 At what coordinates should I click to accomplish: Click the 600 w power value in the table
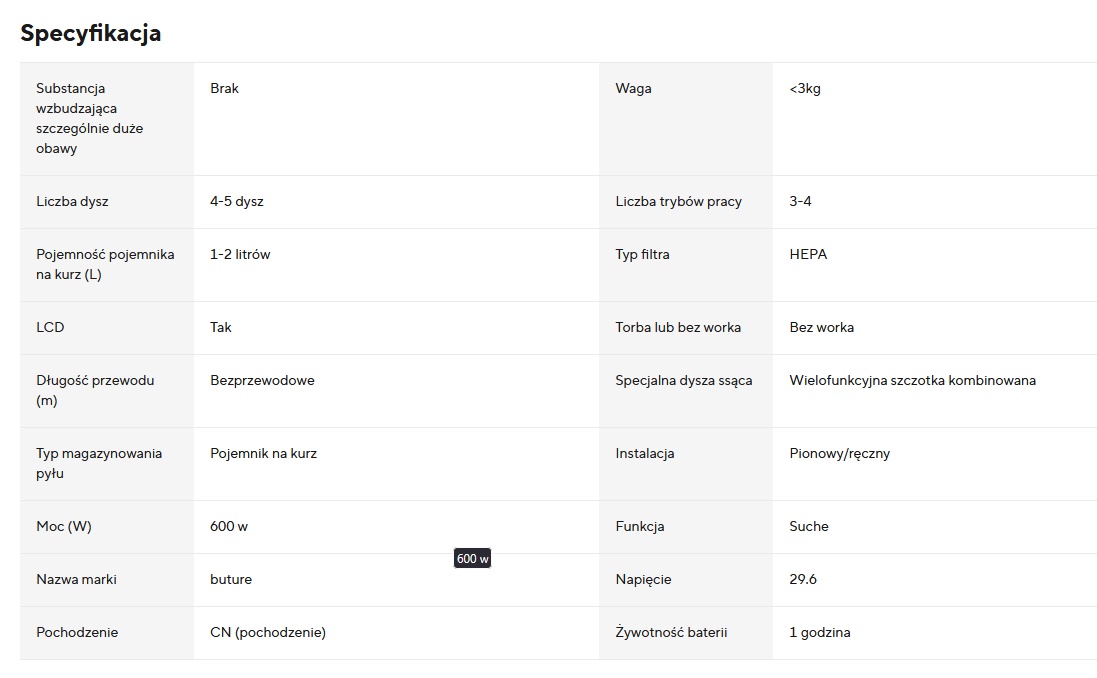point(229,526)
